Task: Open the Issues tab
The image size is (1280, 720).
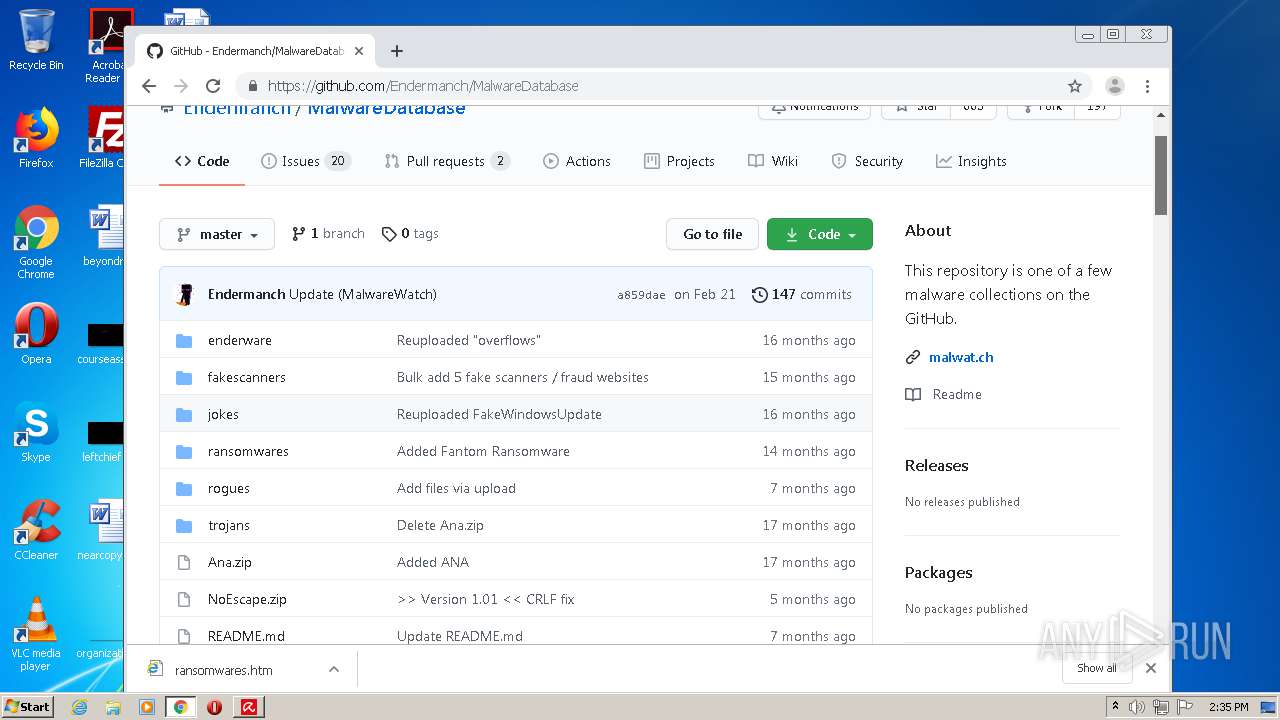Action: 306,161
